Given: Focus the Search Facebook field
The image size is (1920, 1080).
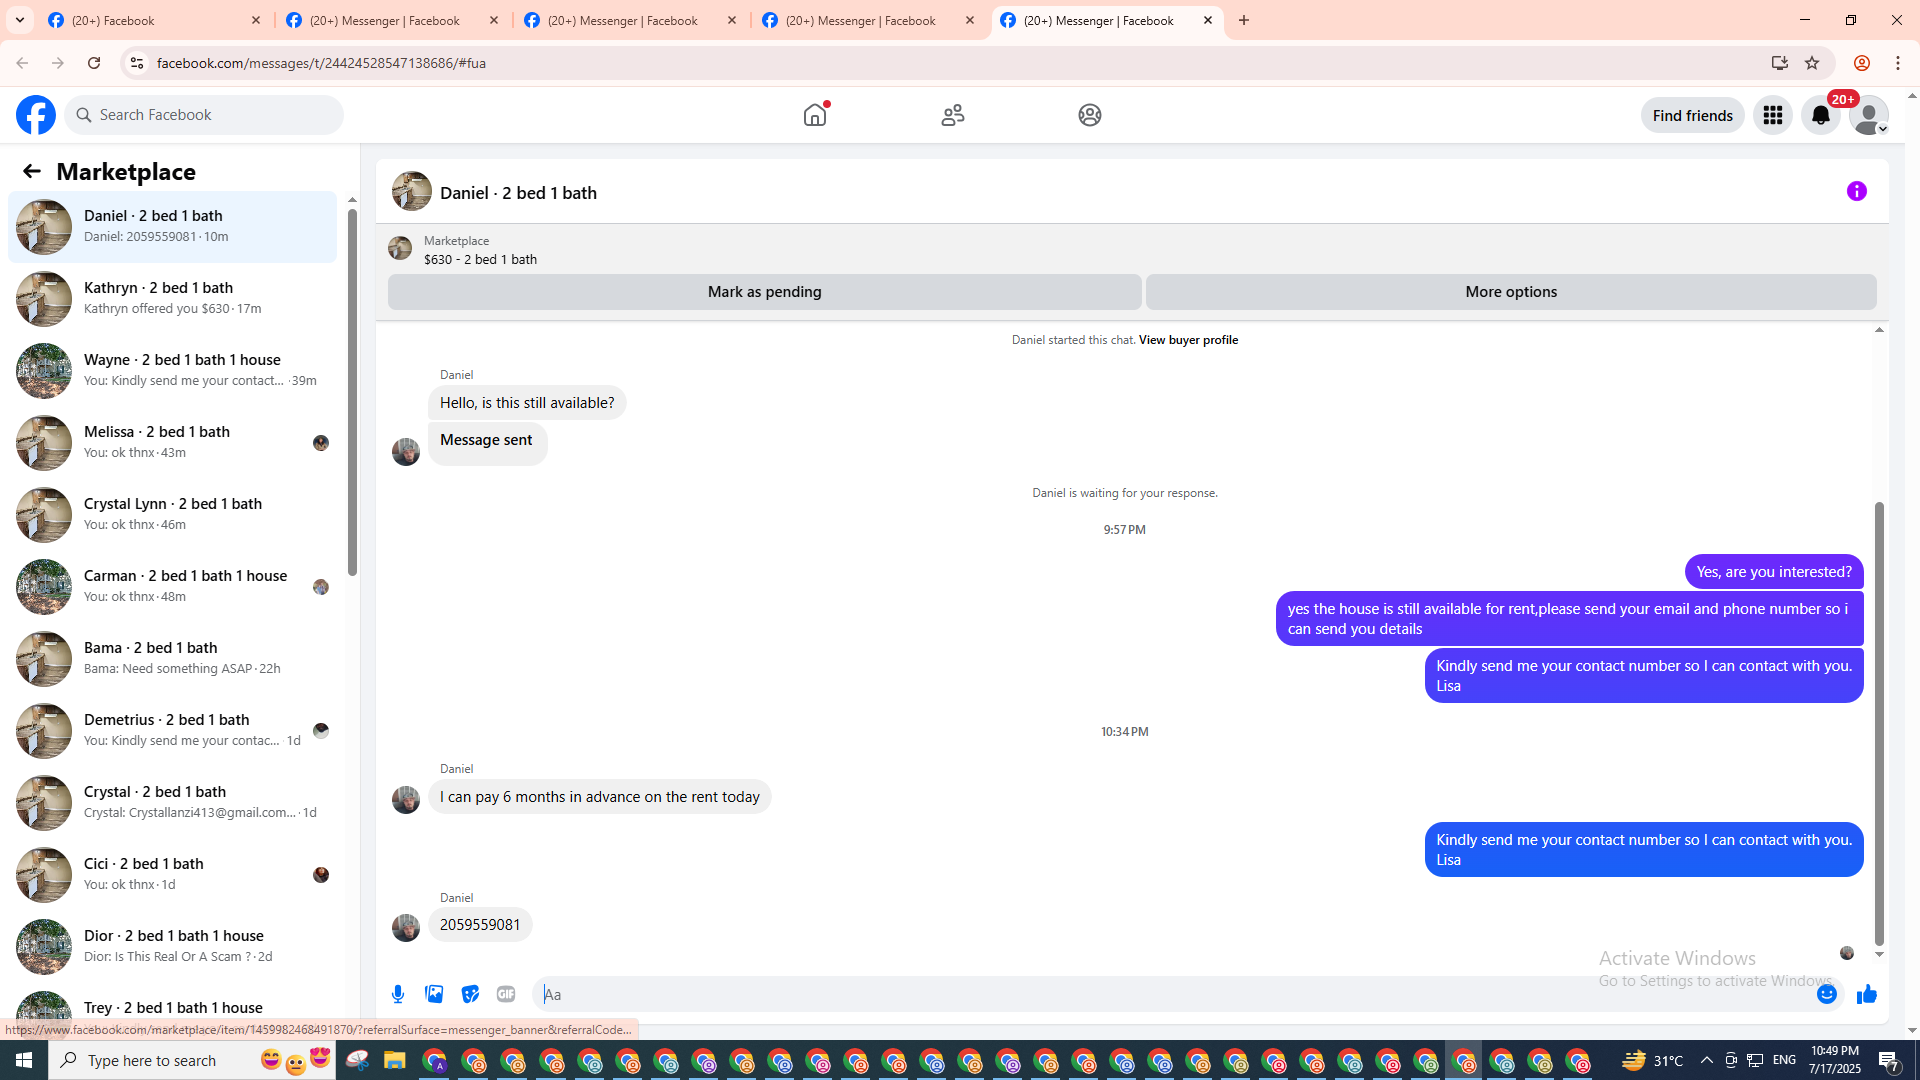Looking at the screenshot, I should pos(205,115).
